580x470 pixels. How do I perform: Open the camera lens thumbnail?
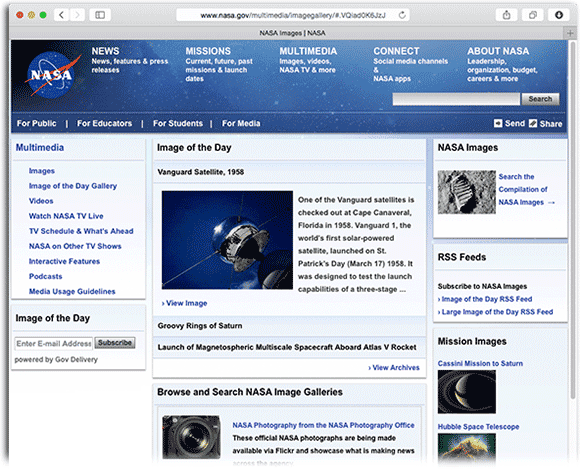point(191,437)
